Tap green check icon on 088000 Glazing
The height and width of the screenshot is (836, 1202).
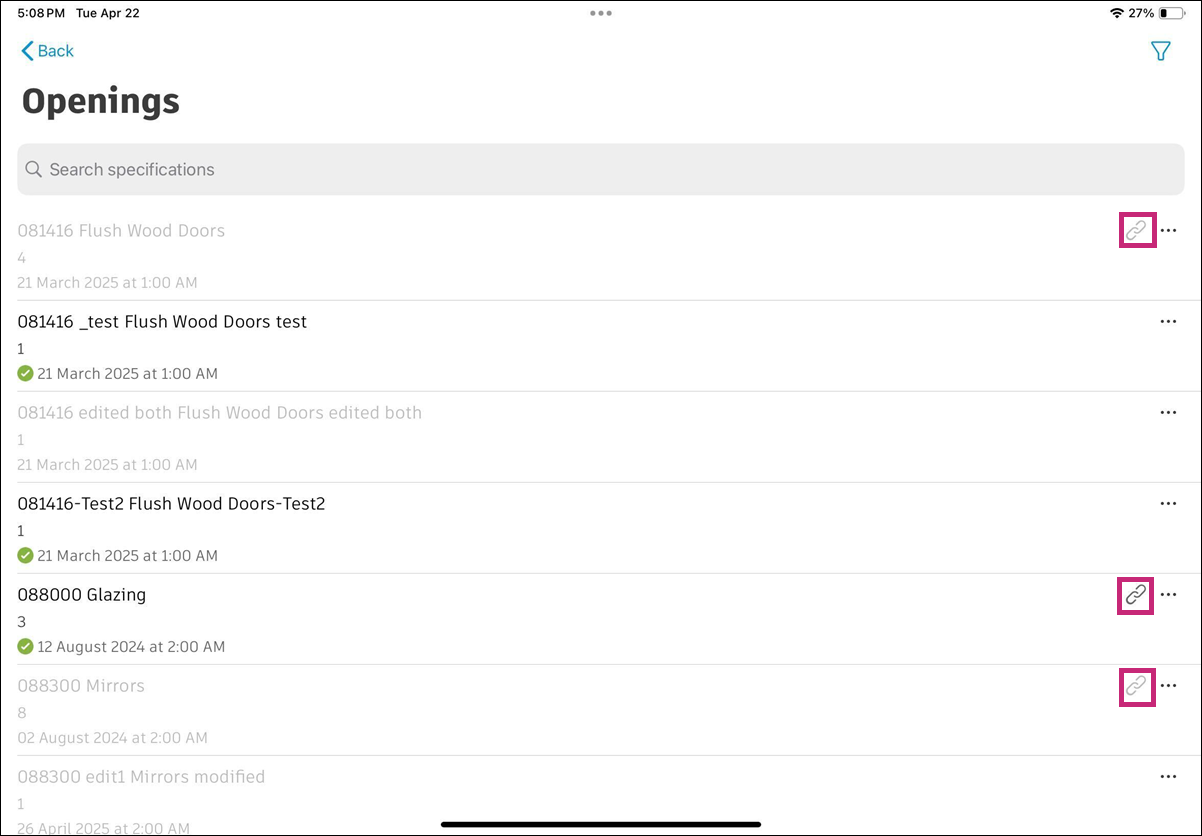(x=26, y=647)
